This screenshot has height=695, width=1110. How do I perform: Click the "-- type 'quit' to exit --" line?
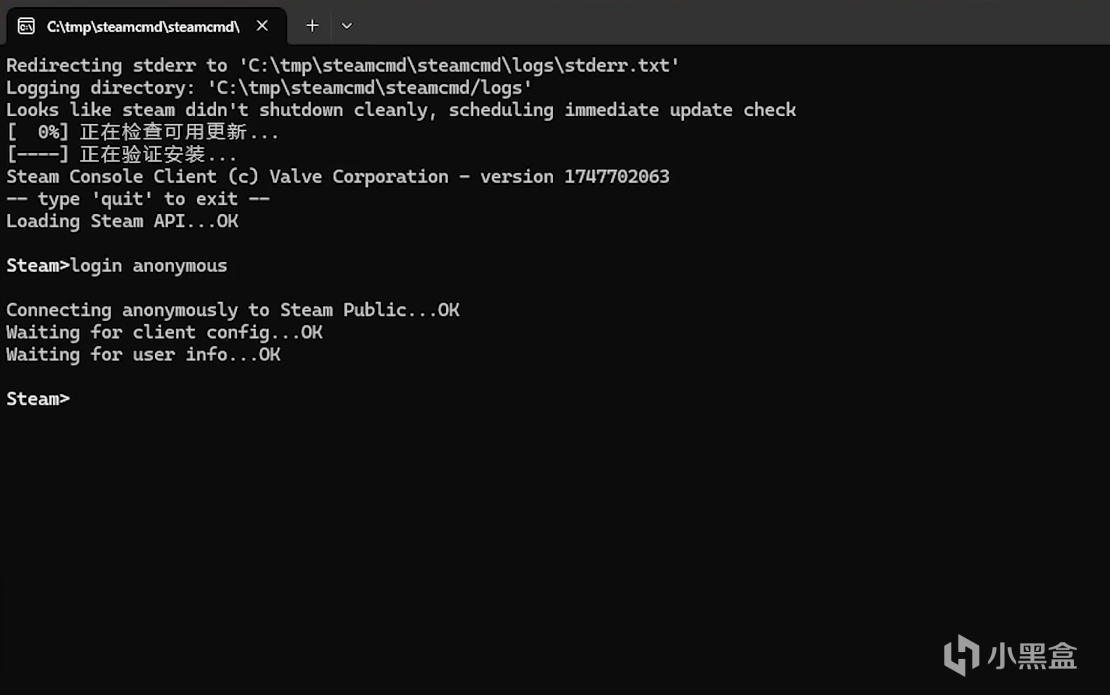pos(138,199)
